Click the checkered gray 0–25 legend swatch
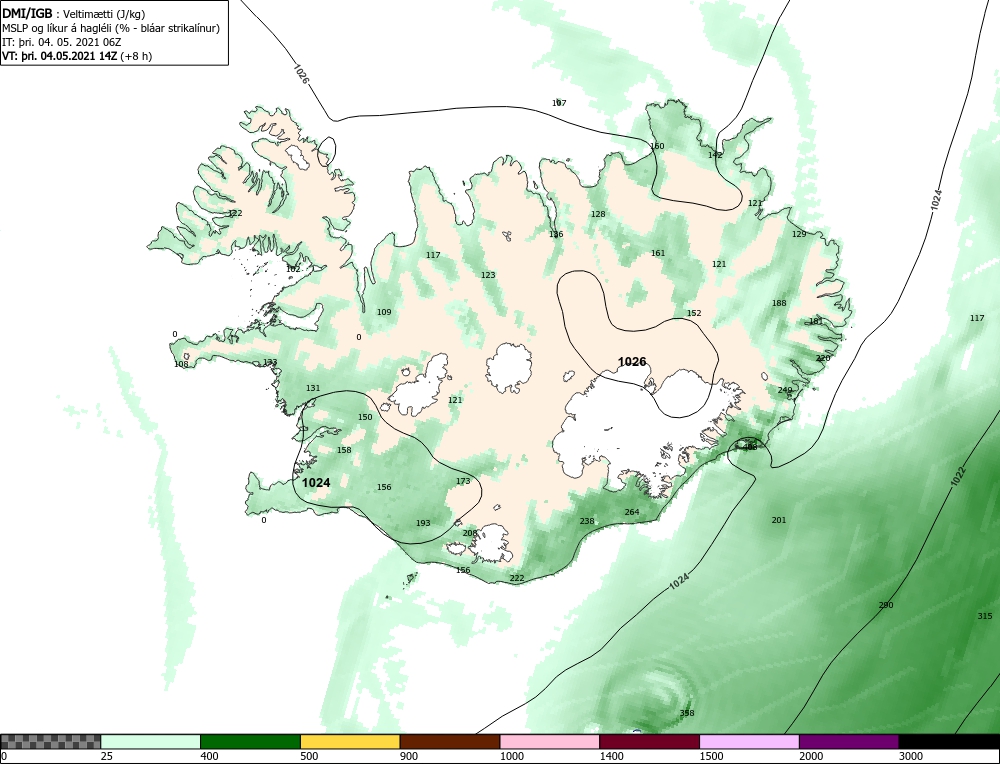 click(50, 742)
